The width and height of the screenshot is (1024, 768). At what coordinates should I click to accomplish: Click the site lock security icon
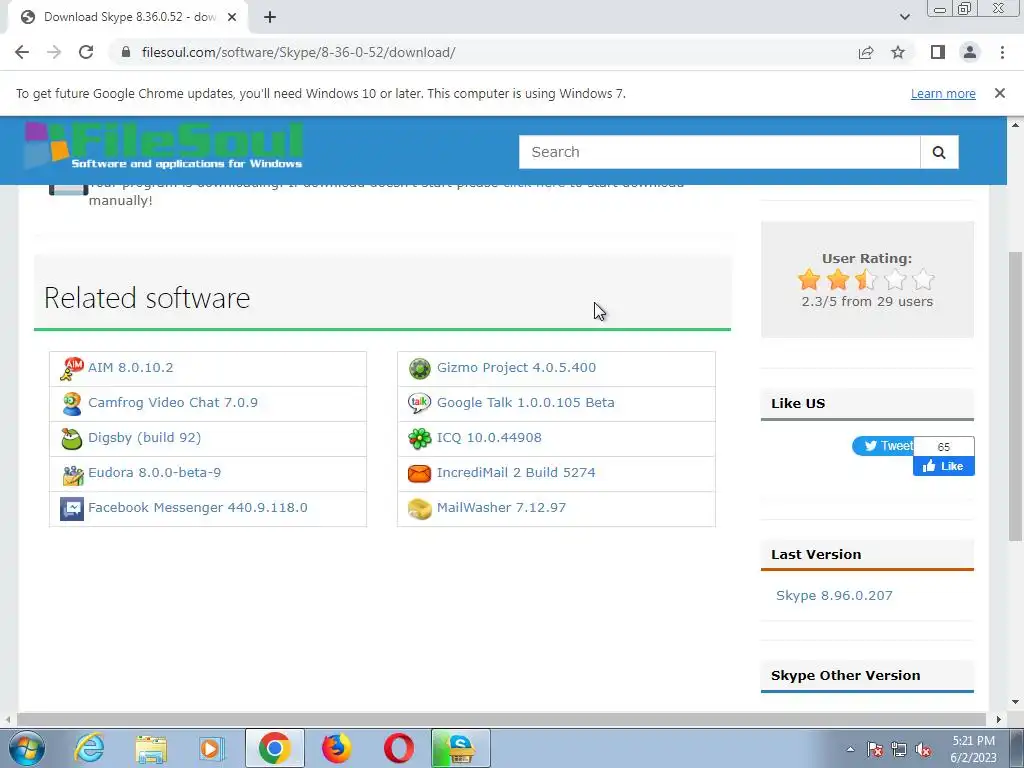[x=127, y=52]
